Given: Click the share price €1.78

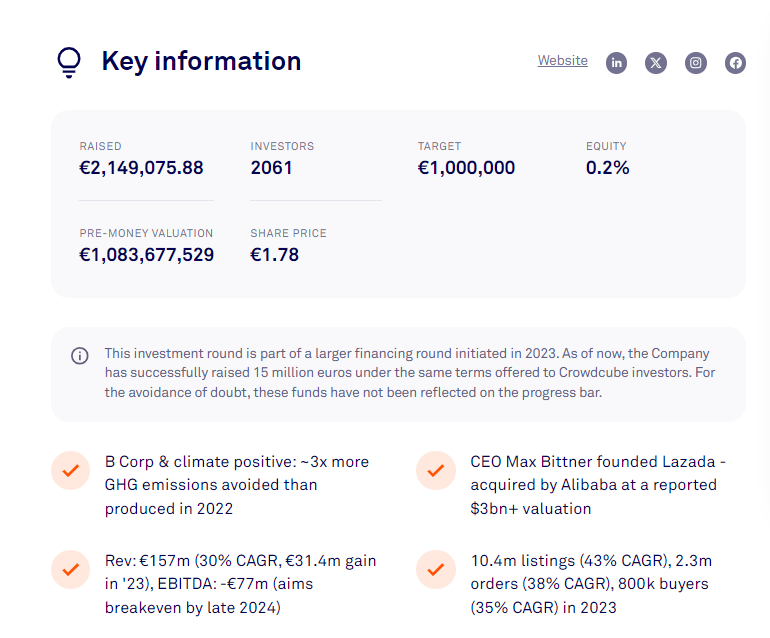Looking at the screenshot, I should pyautogui.click(x=274, y=255).
